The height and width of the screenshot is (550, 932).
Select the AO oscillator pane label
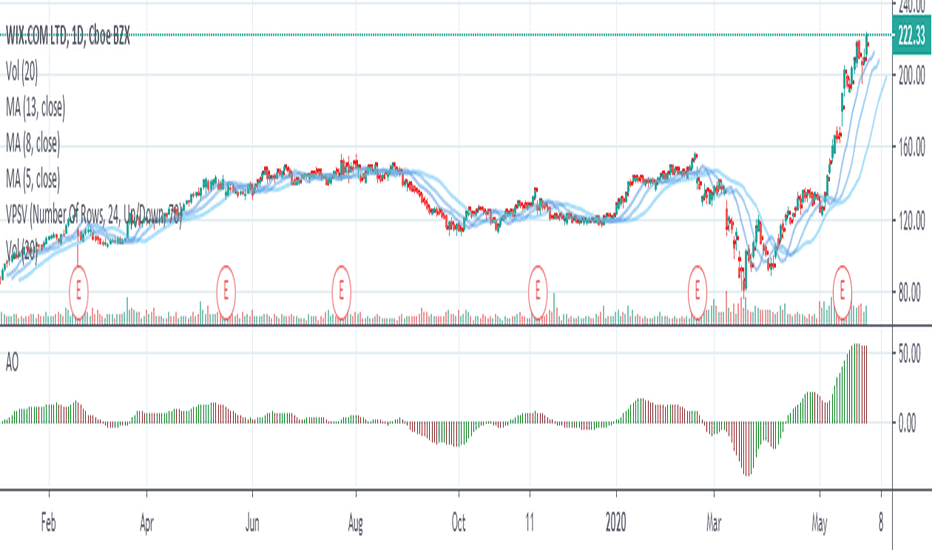12,362
